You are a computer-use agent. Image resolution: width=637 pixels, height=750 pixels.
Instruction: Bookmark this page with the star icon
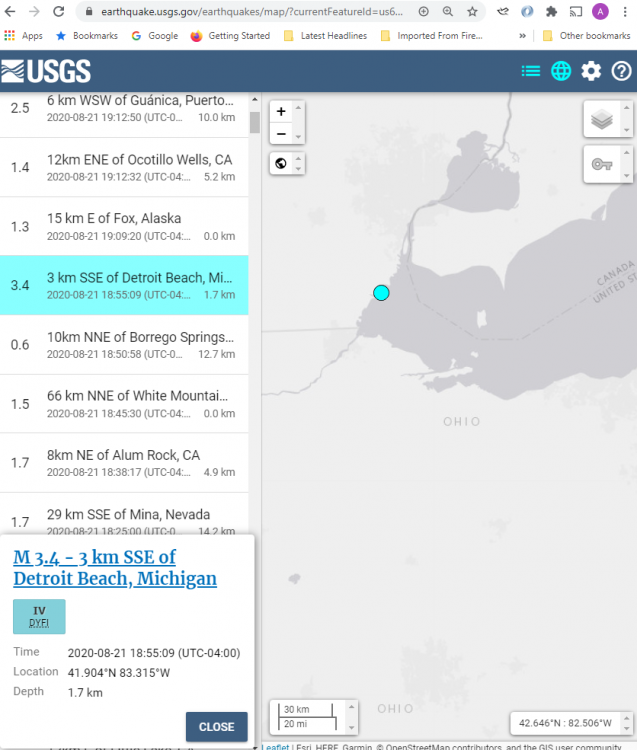pyautogui.click(x=472, y=12)
